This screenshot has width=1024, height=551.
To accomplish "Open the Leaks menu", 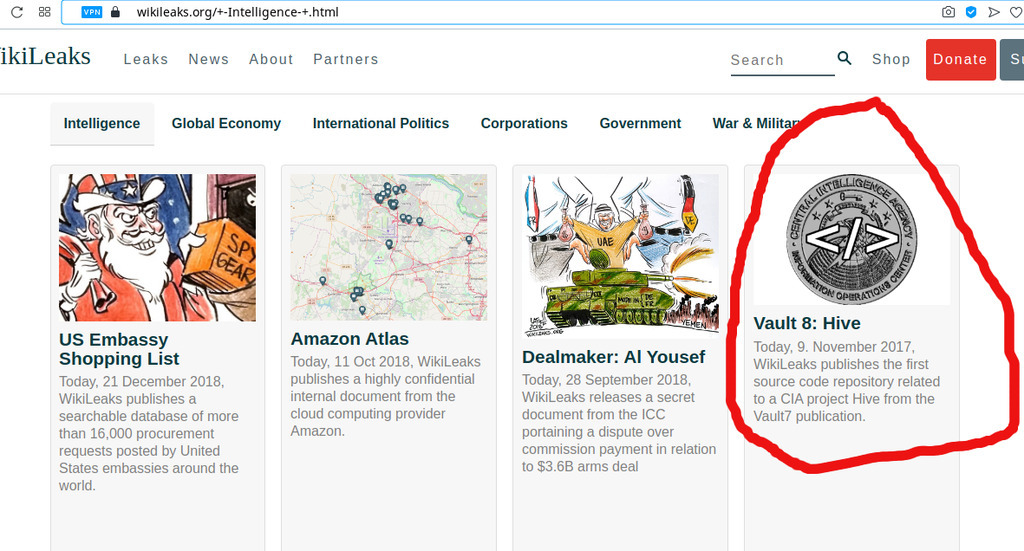I will coord(146,59).
